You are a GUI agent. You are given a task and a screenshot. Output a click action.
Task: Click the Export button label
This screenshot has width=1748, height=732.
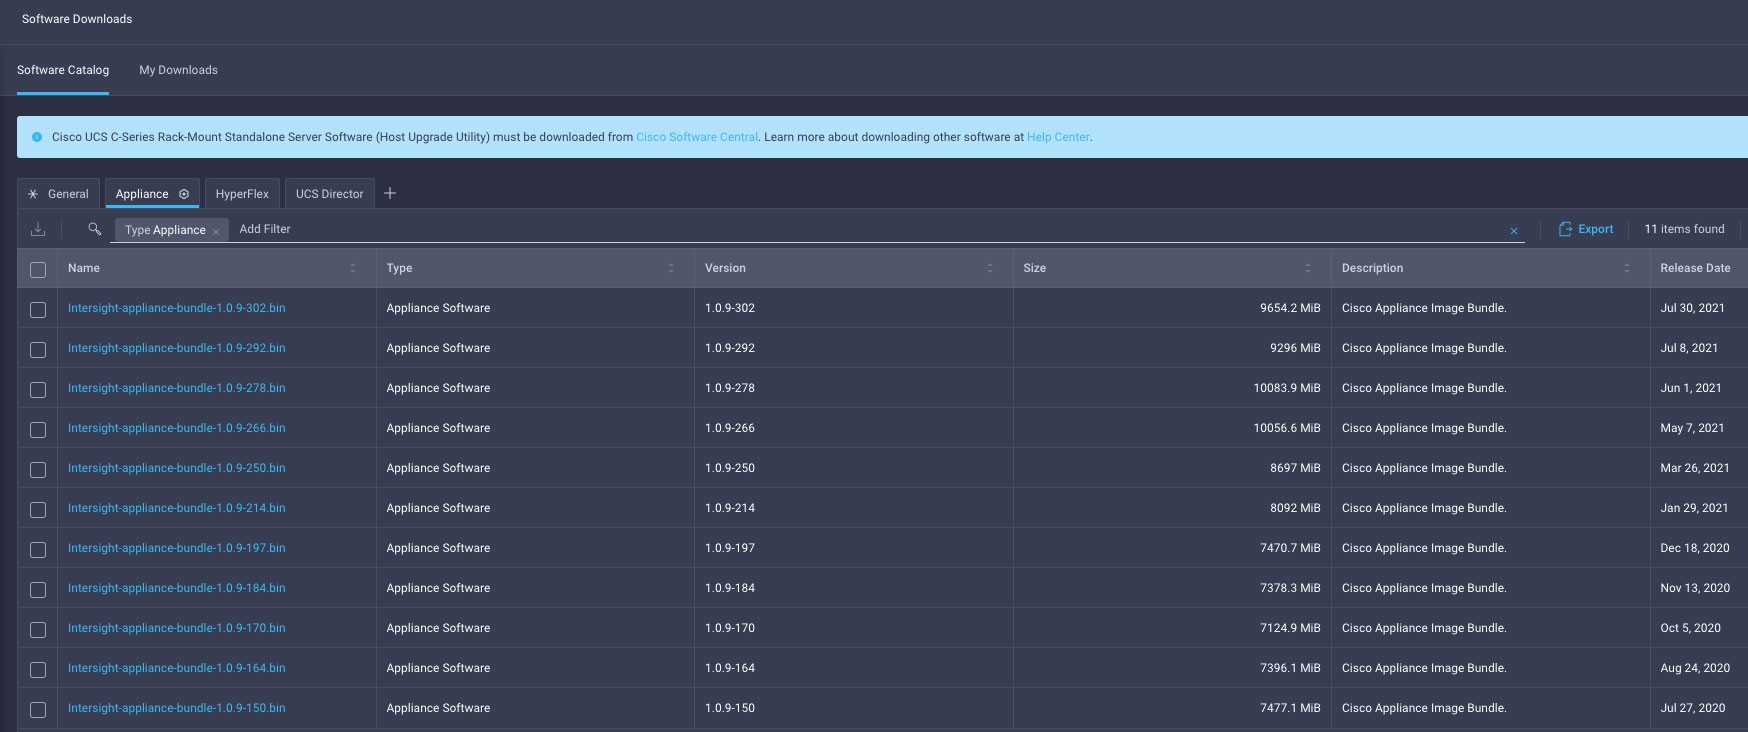coord(1596,229)
